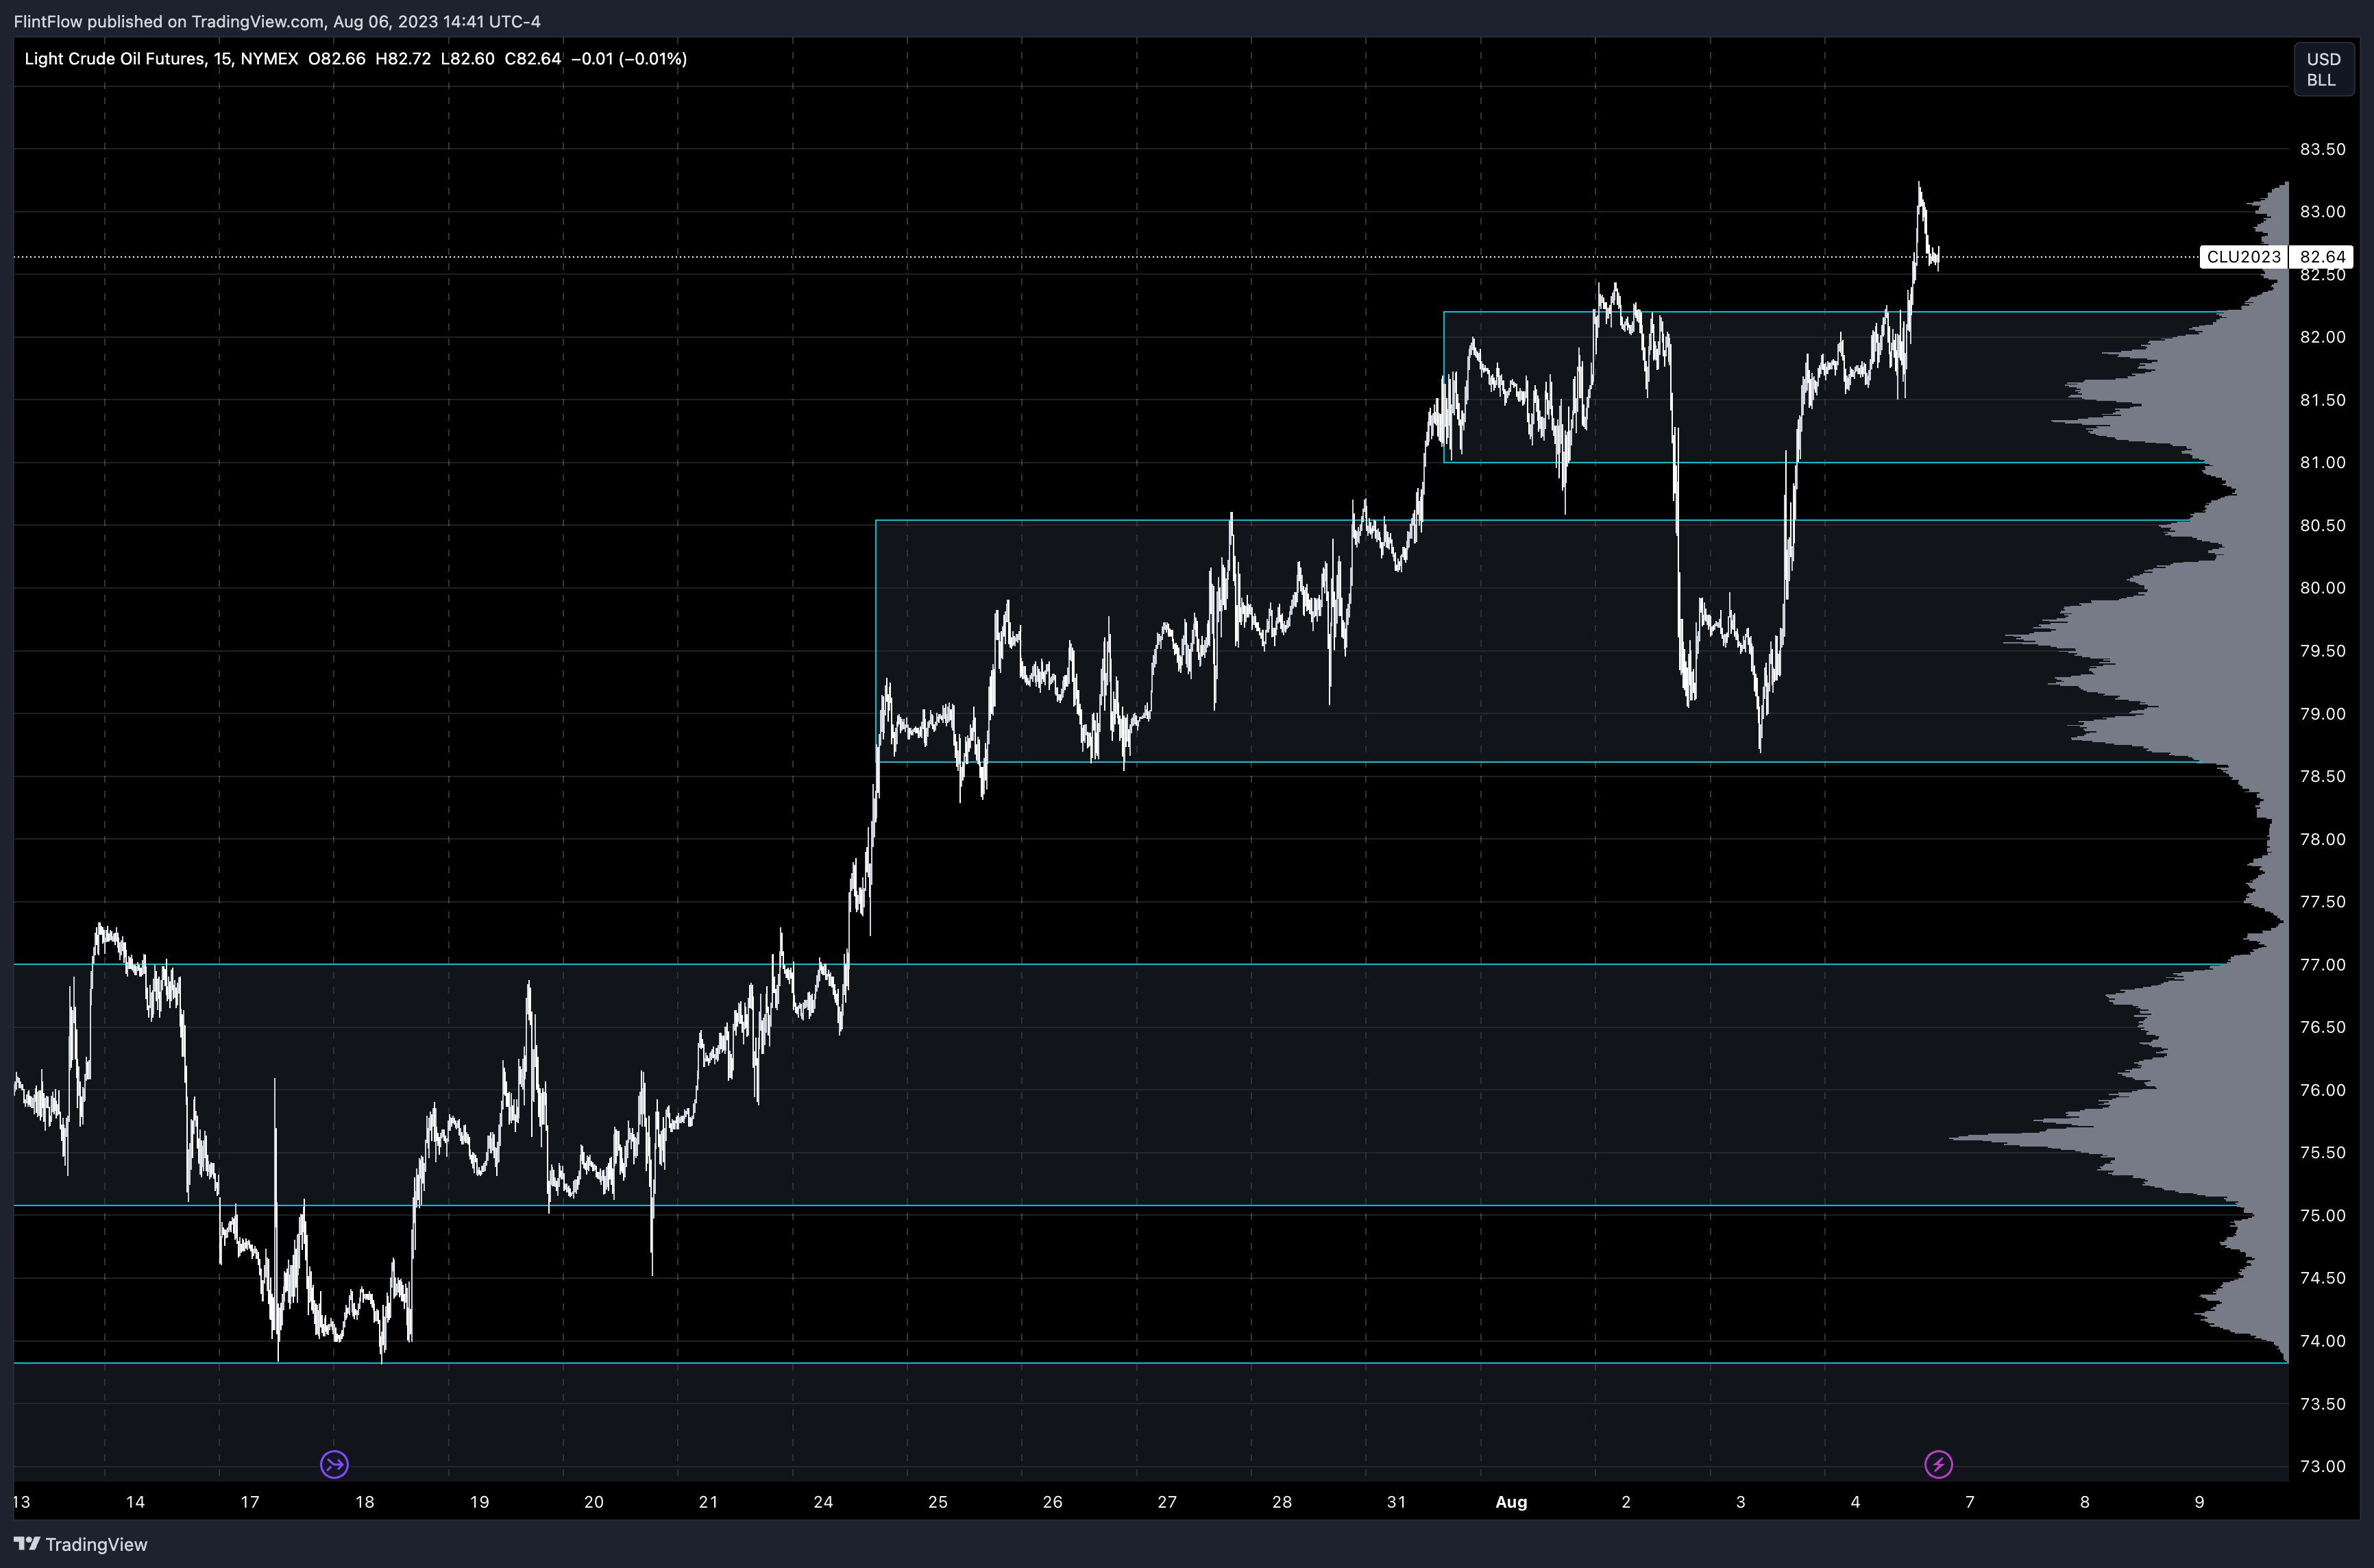Click the high value H82.72
The height and width of the screenshot is (1568, 2374).
[x=403, y=59]
